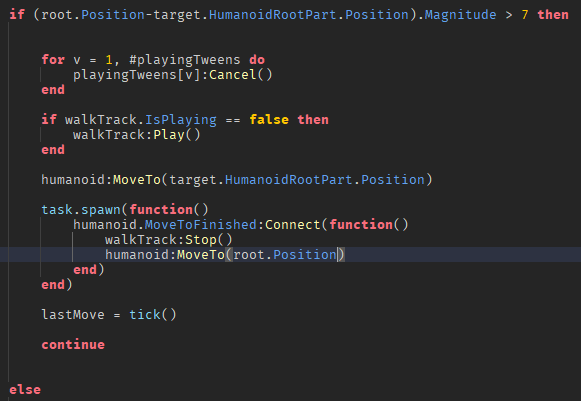Click the '#playingTweens' loop bound
This screenshot has width=581, height=401.
click(185, 60)
